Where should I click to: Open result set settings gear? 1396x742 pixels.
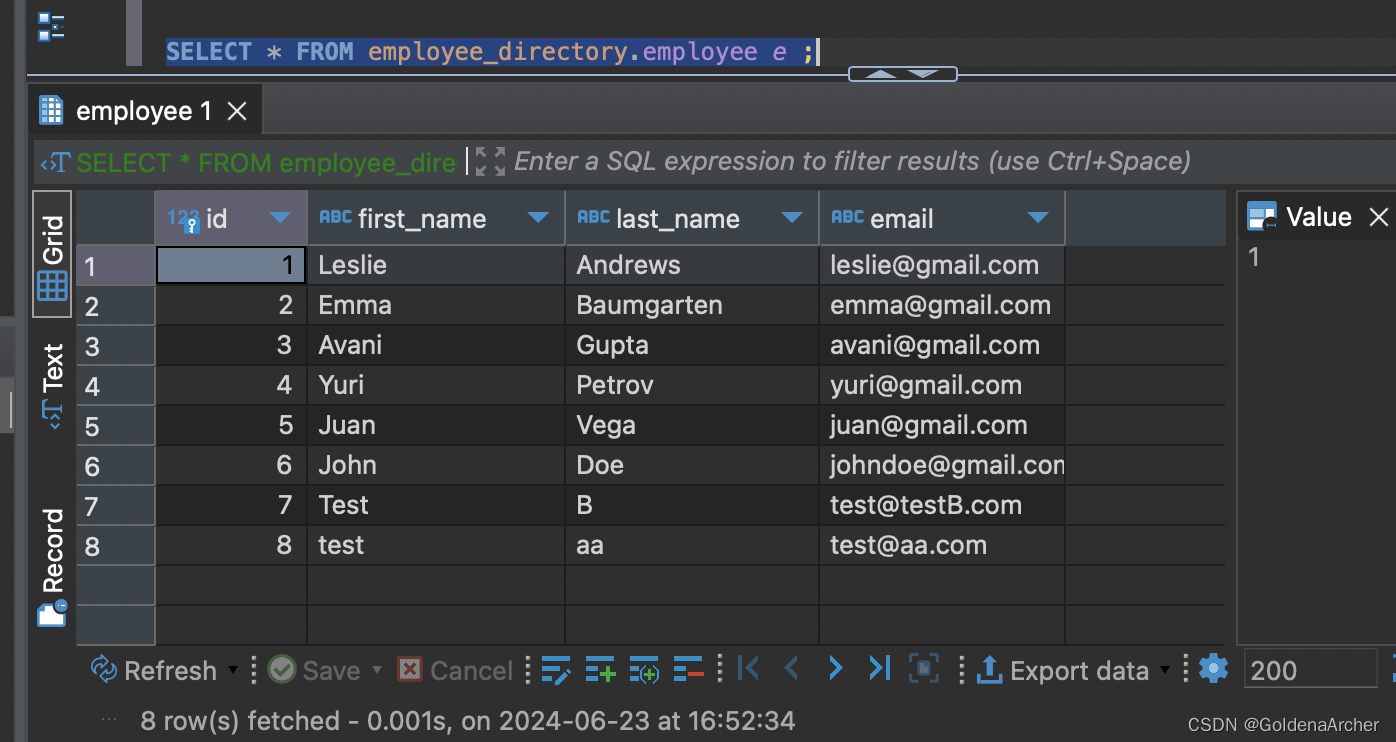(x=1213, y=668)
